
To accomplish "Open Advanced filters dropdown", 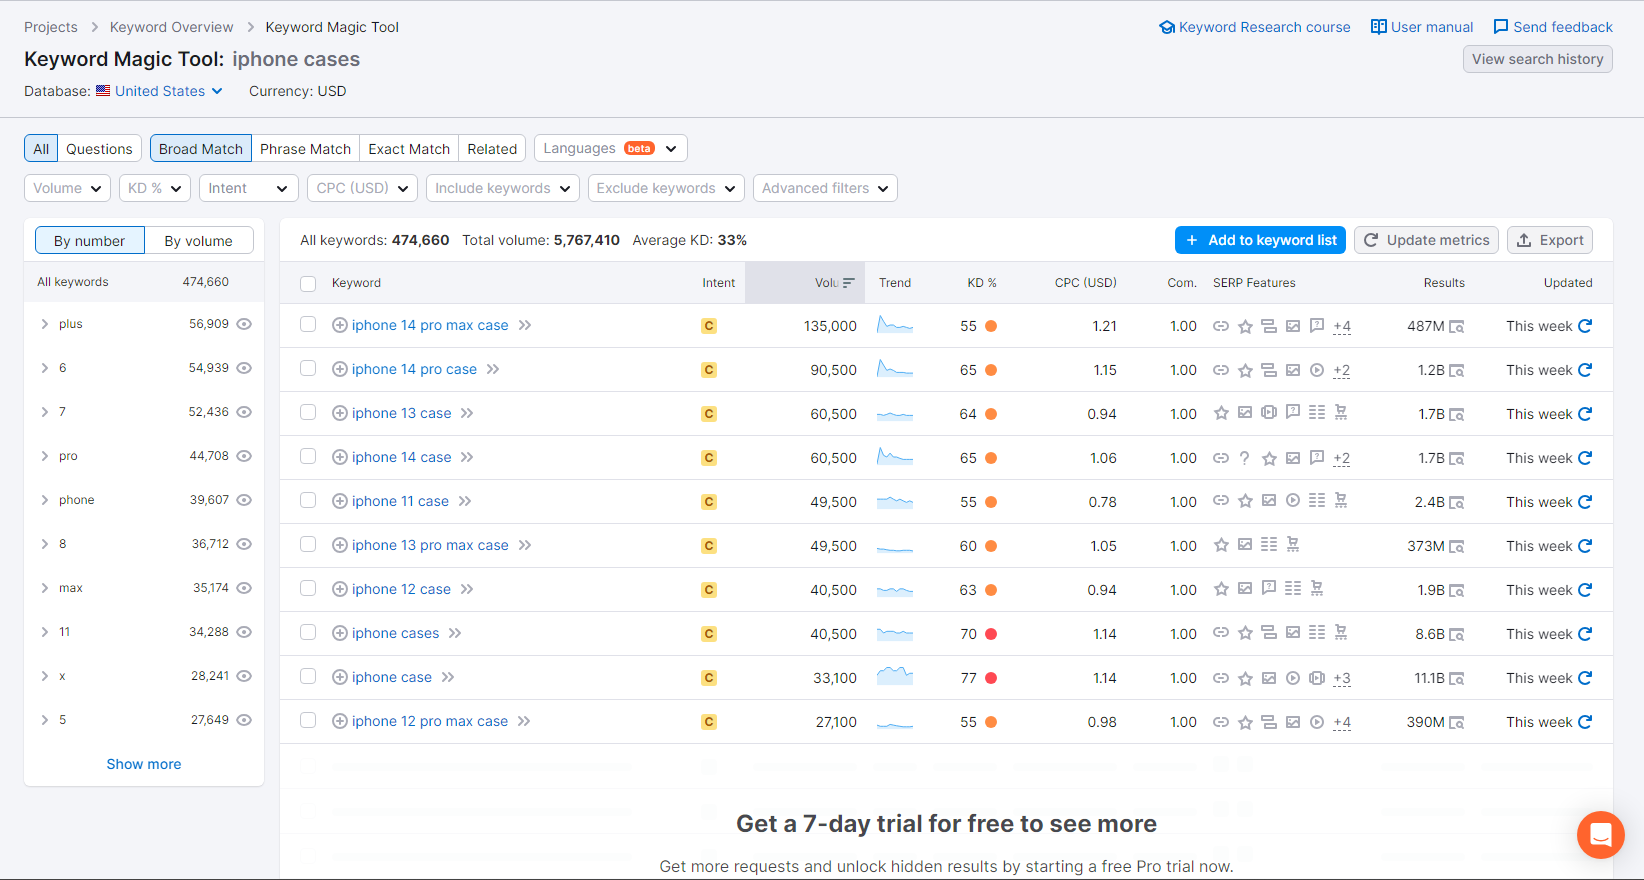I will tap(825, 188).
